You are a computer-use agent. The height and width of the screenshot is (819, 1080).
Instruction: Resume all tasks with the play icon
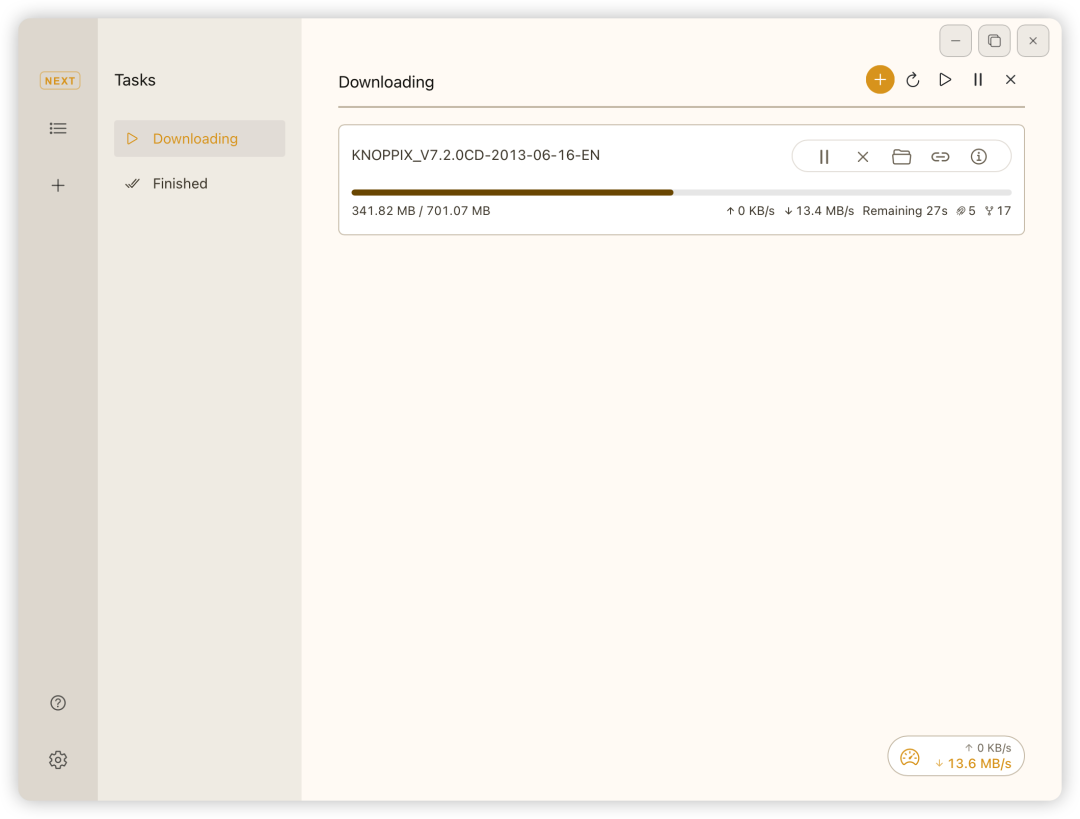(x=945, y=80)
